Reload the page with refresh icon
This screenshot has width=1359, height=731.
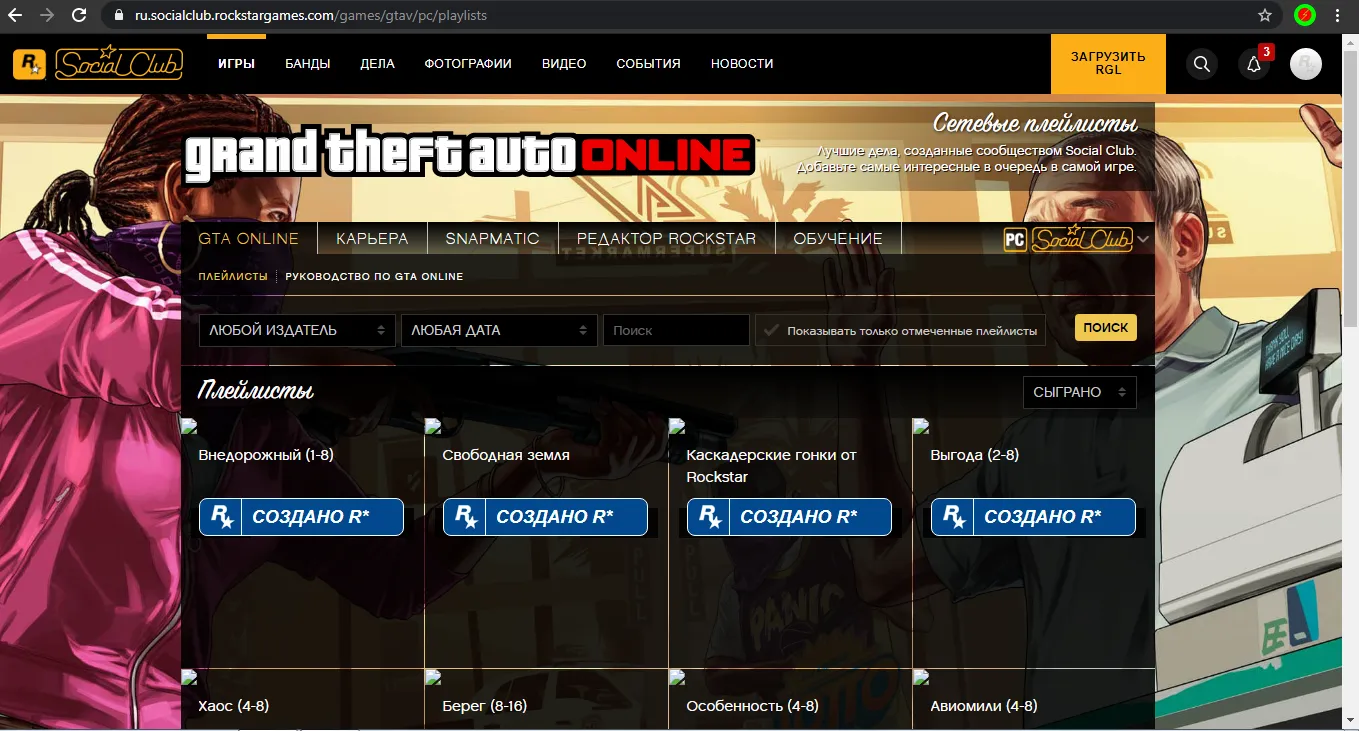click(x=78, y=16)
